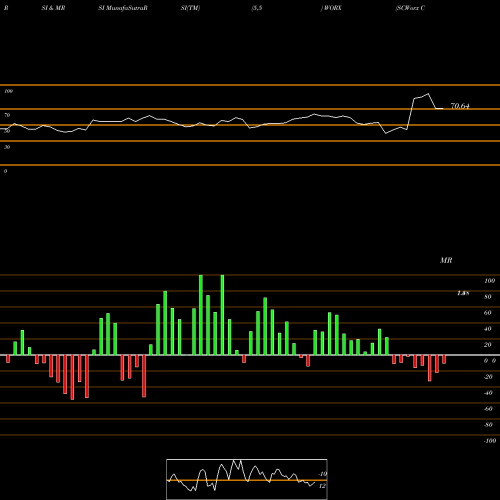Click the MR axis label '-100'
The width and height of the screenshot is (500, 500).
click(x=490, y=441)
